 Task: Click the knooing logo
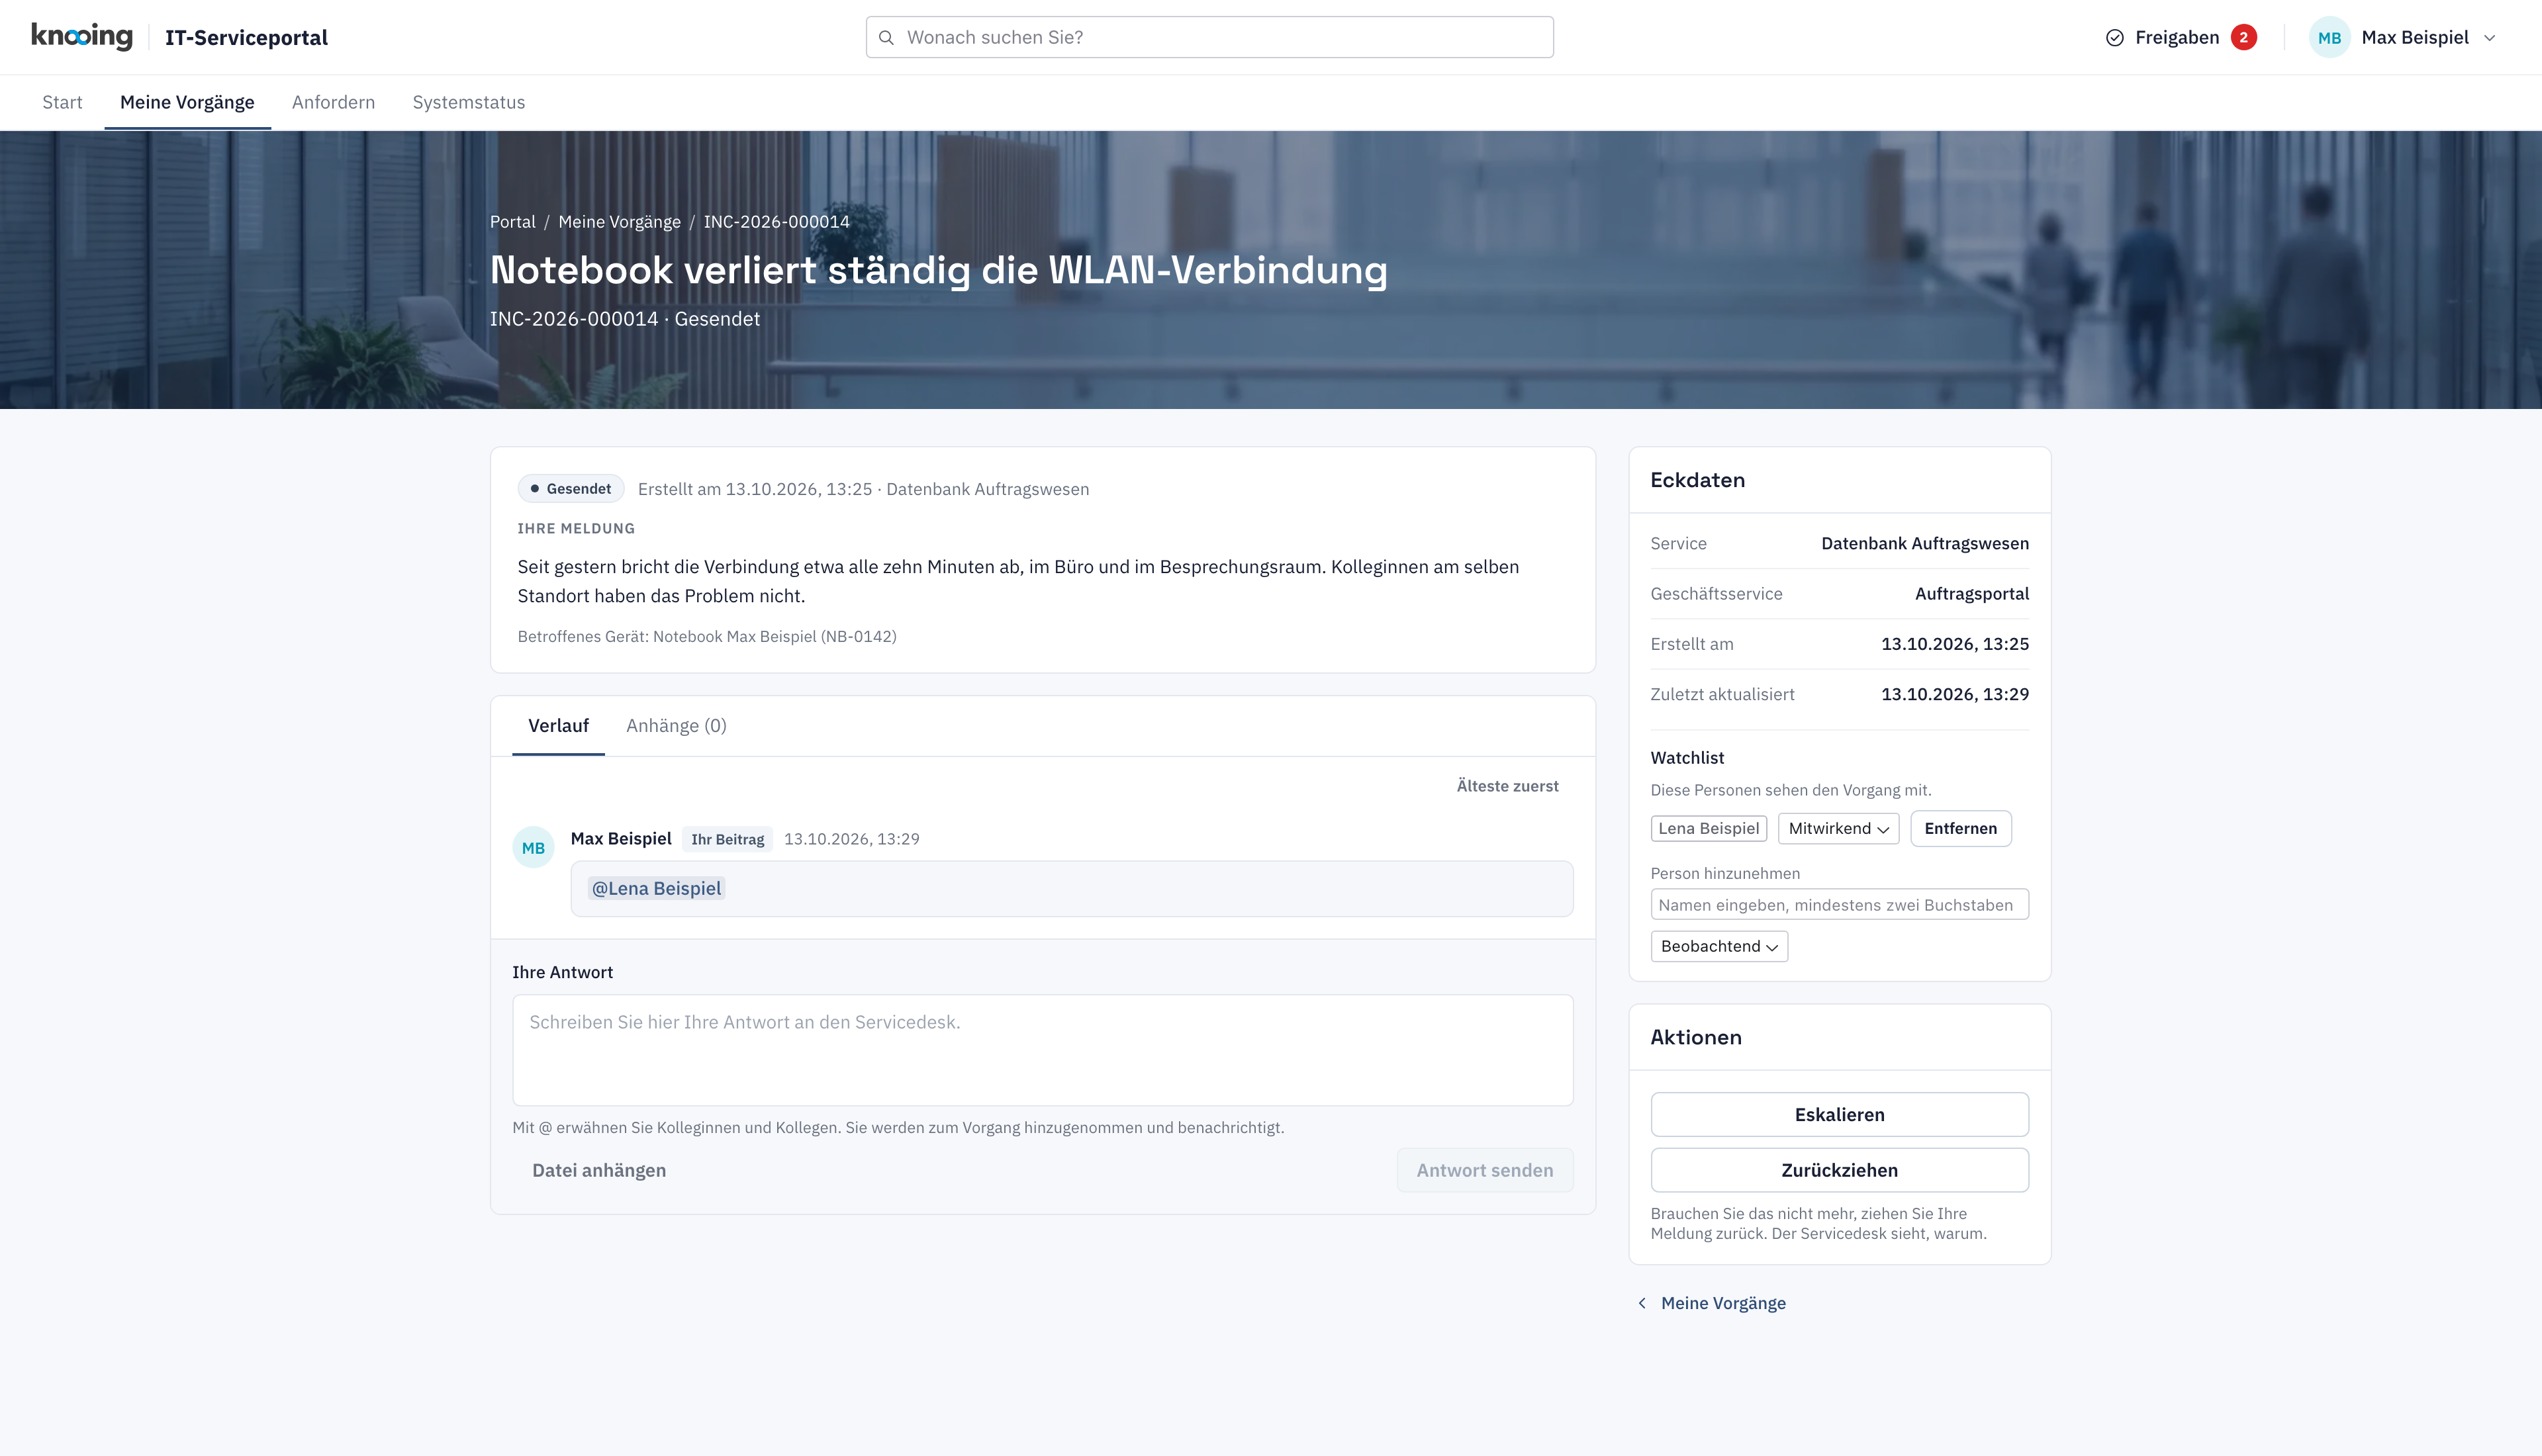82,37
